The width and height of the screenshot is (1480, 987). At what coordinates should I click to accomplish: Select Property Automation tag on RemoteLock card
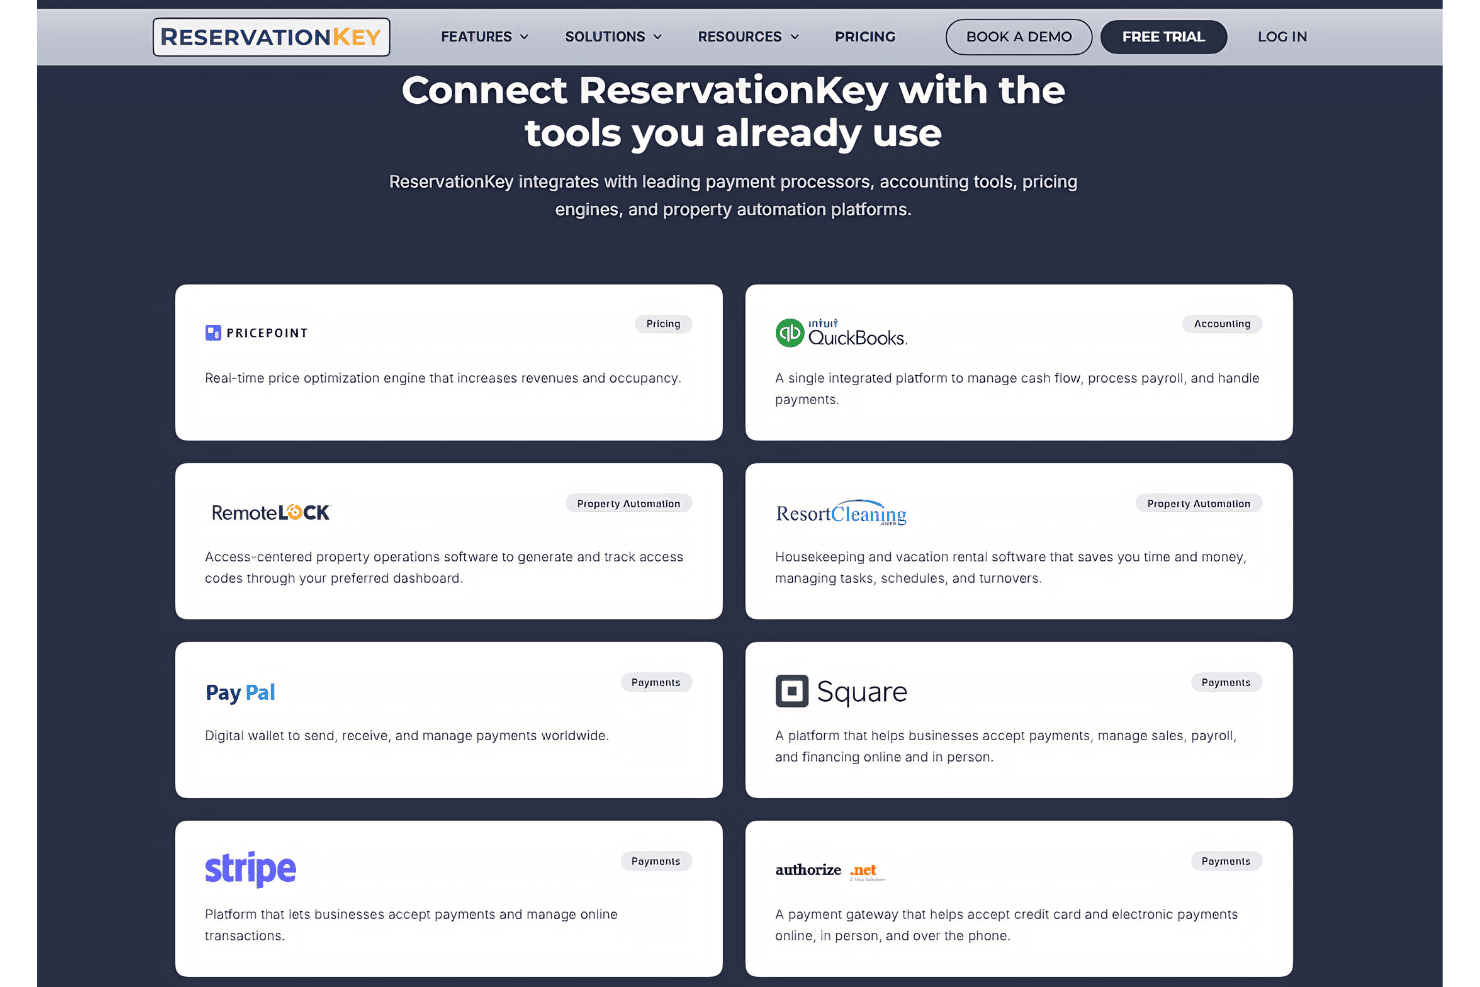click(x=628, y=504)
